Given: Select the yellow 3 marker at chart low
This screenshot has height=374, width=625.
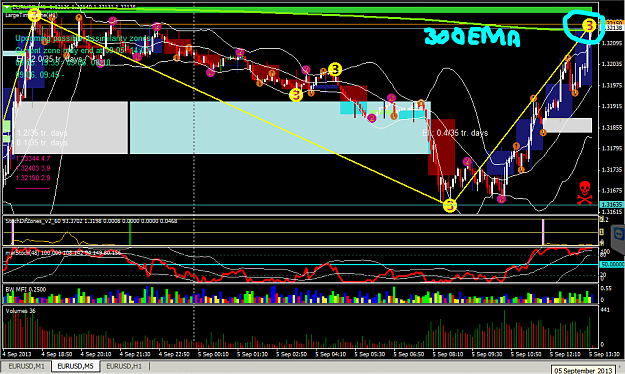Looking at the screenshot, I should [450, 206].
